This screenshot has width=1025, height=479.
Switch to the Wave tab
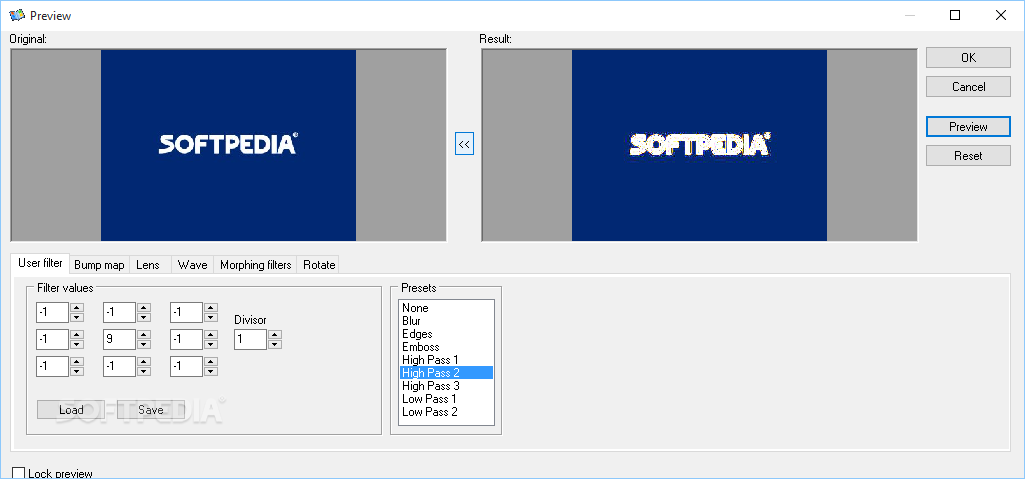(192, 265)
